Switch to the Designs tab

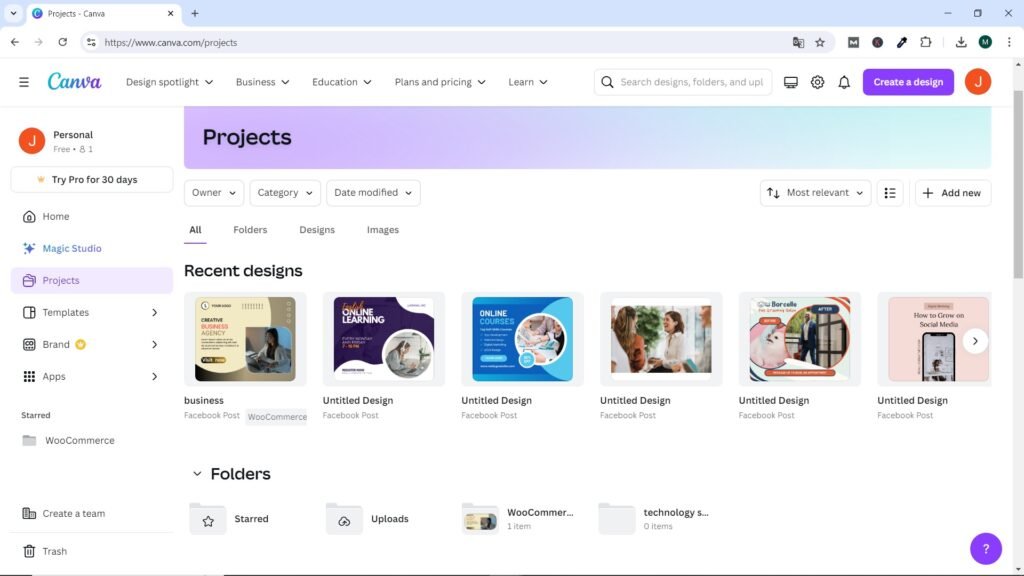[x=317, y=230]
